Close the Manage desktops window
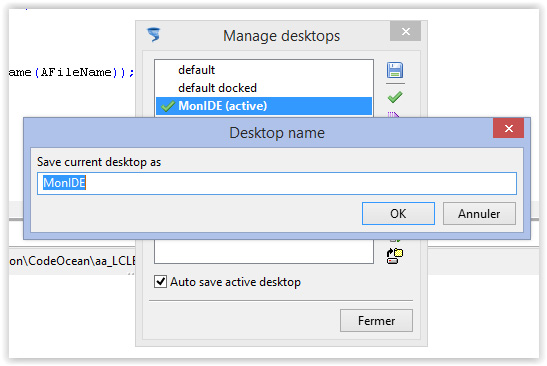 (405, 31)
